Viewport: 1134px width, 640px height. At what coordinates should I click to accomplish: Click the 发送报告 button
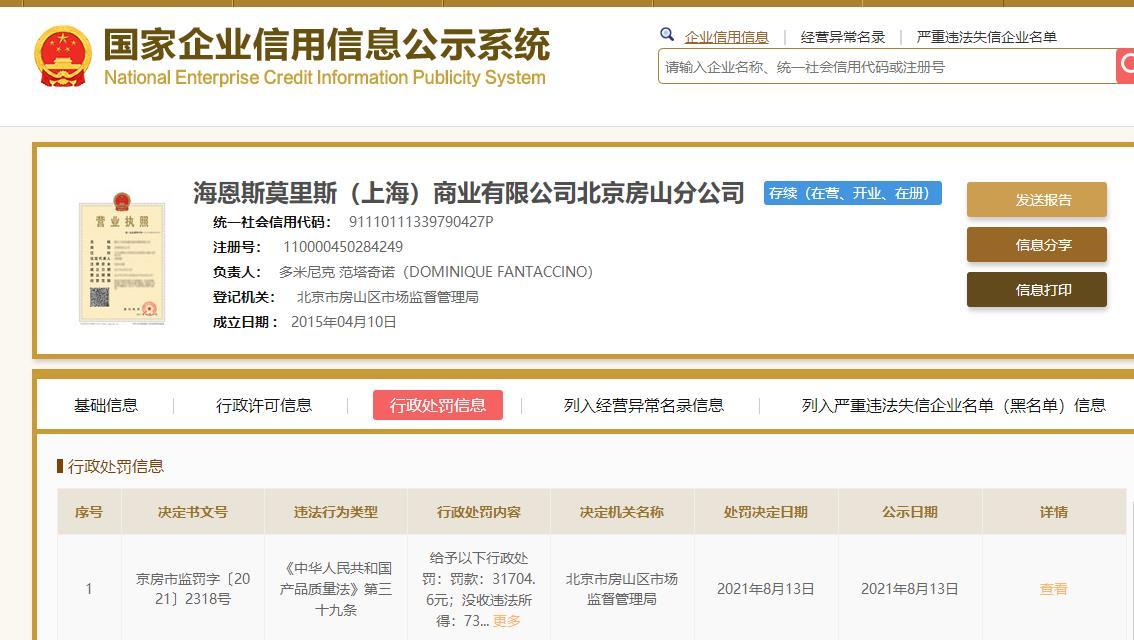(x=1036, y=200)
